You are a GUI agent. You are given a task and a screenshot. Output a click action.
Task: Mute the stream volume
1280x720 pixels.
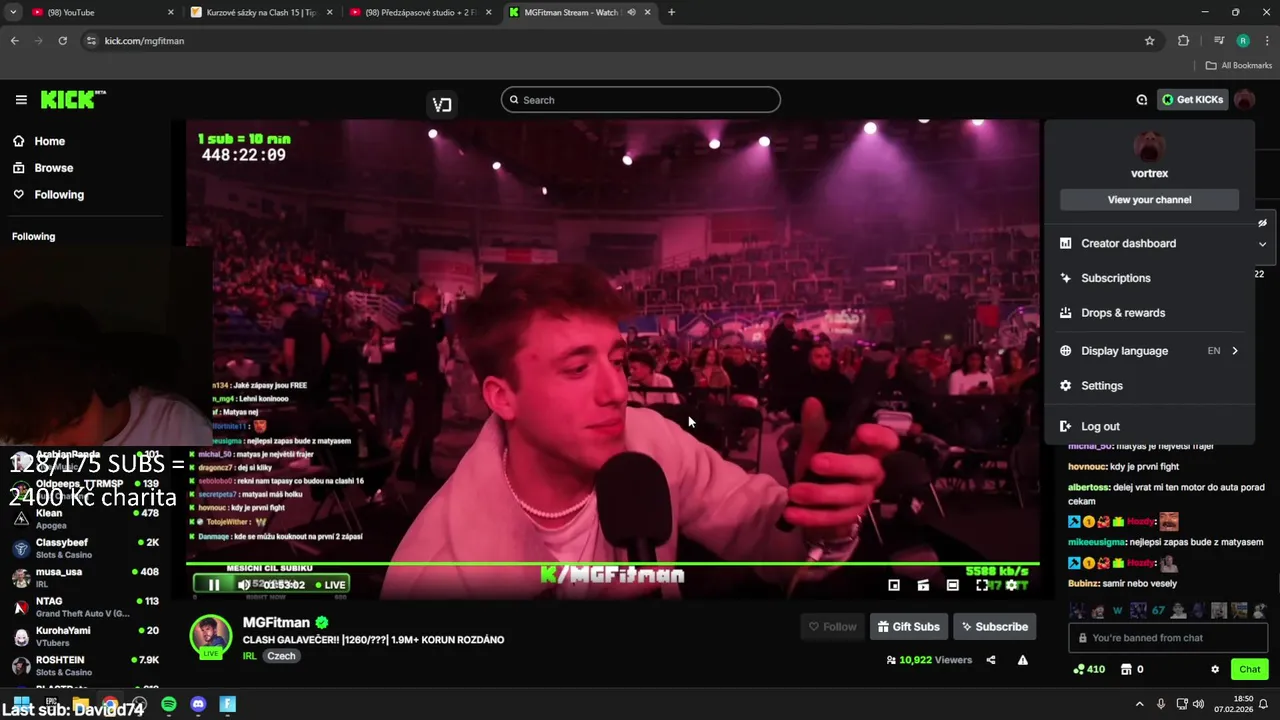tap(243, 585)
